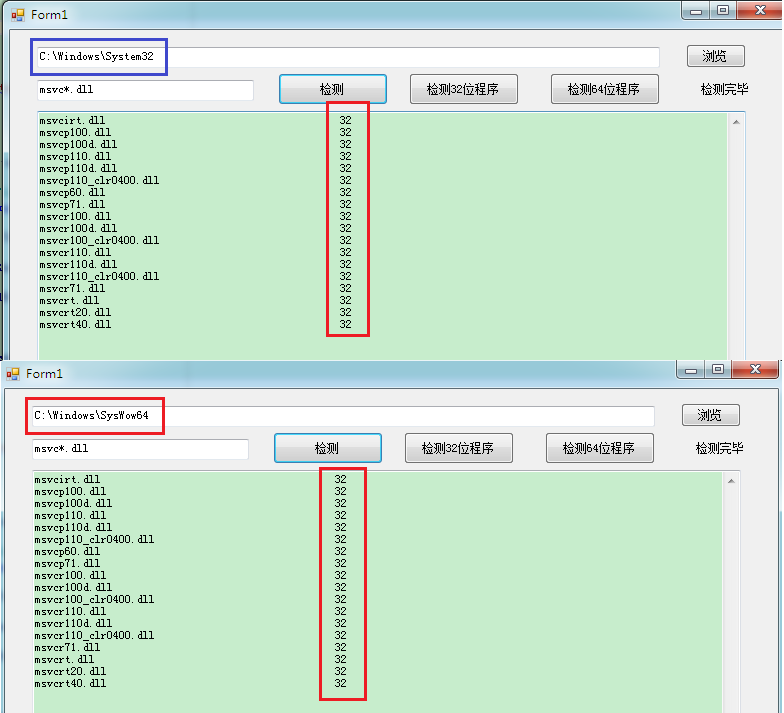The width and height of the screenshot is (784, 713).
Task: Select msvcp60.dll in the upper window list
Action: [72, 192]
